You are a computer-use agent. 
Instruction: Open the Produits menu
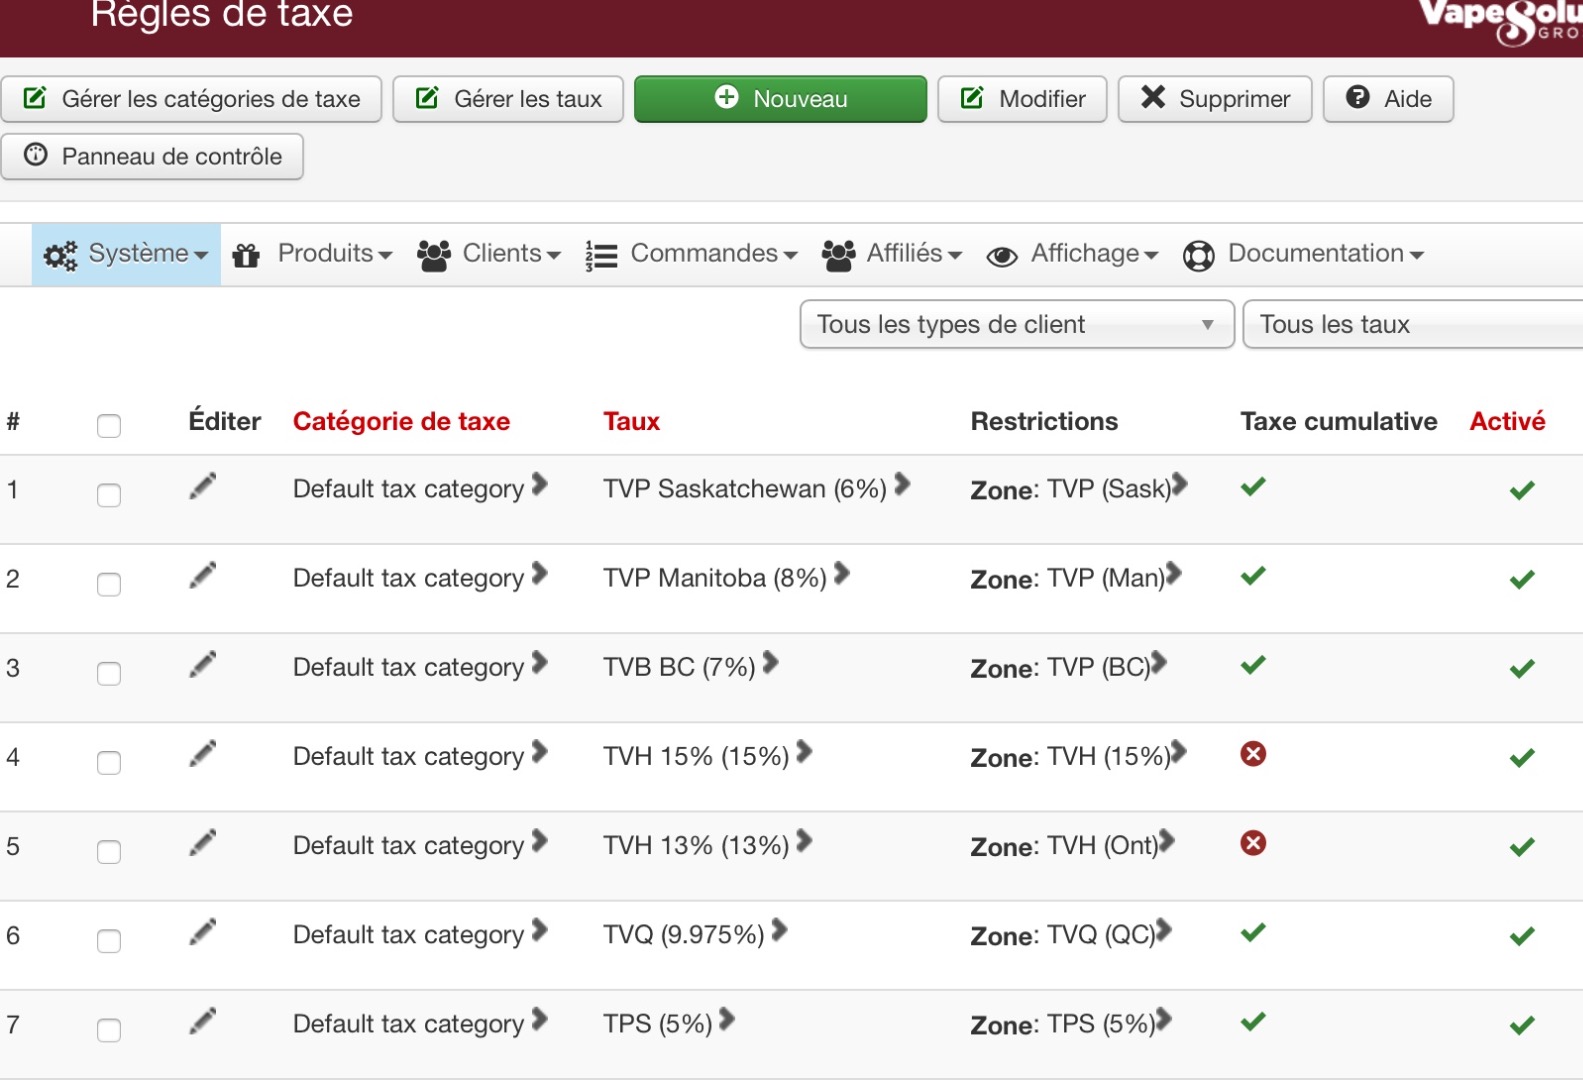coord(312,254)
